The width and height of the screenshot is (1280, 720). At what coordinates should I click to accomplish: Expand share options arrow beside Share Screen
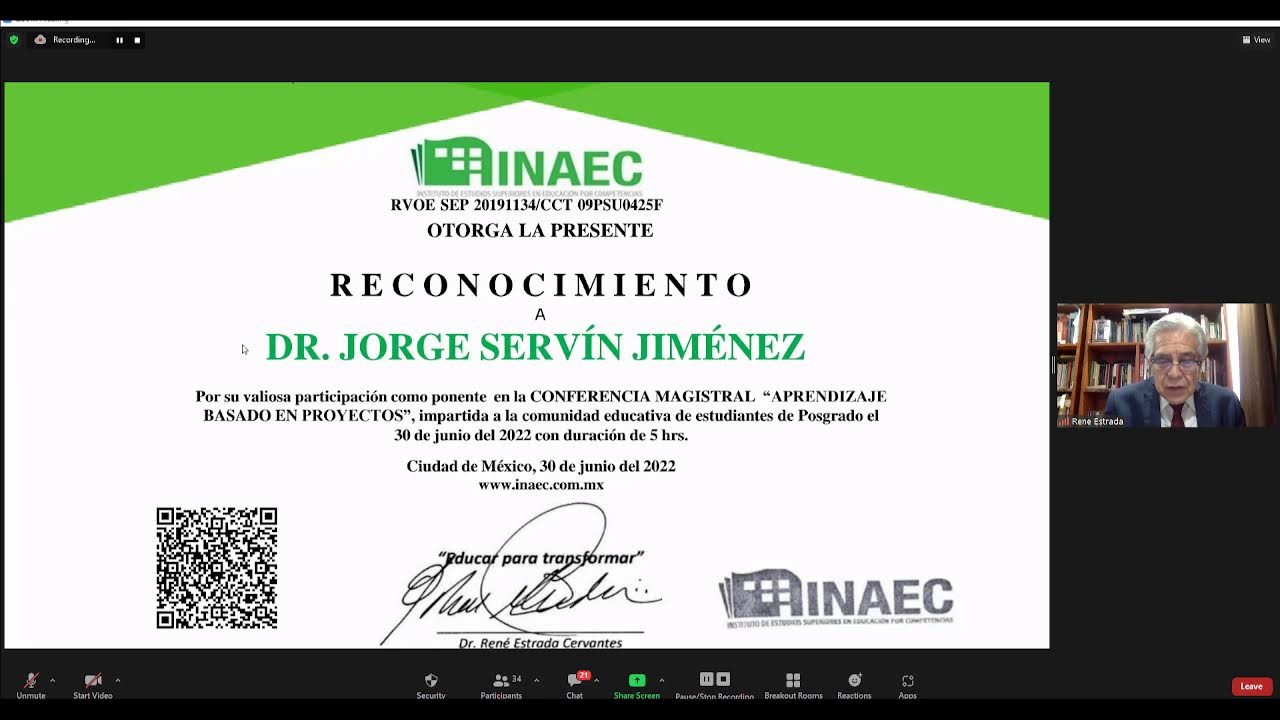(661, 680)
